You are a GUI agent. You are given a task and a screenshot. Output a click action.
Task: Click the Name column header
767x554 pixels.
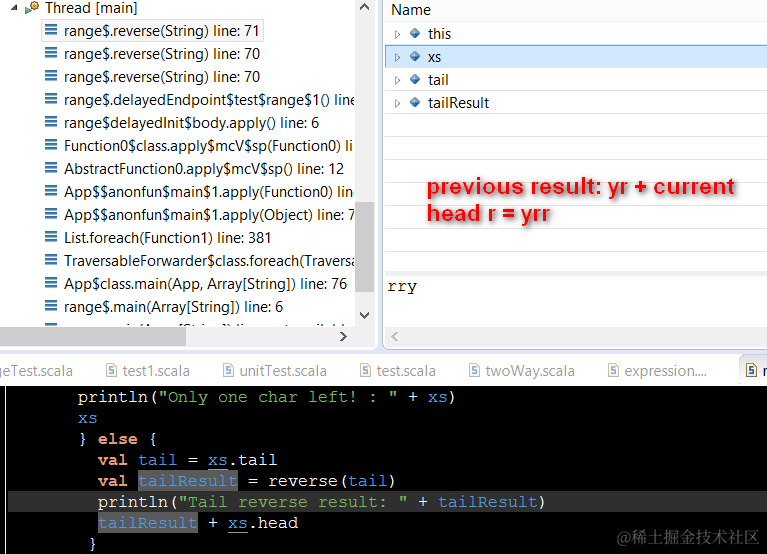[411, 10]
